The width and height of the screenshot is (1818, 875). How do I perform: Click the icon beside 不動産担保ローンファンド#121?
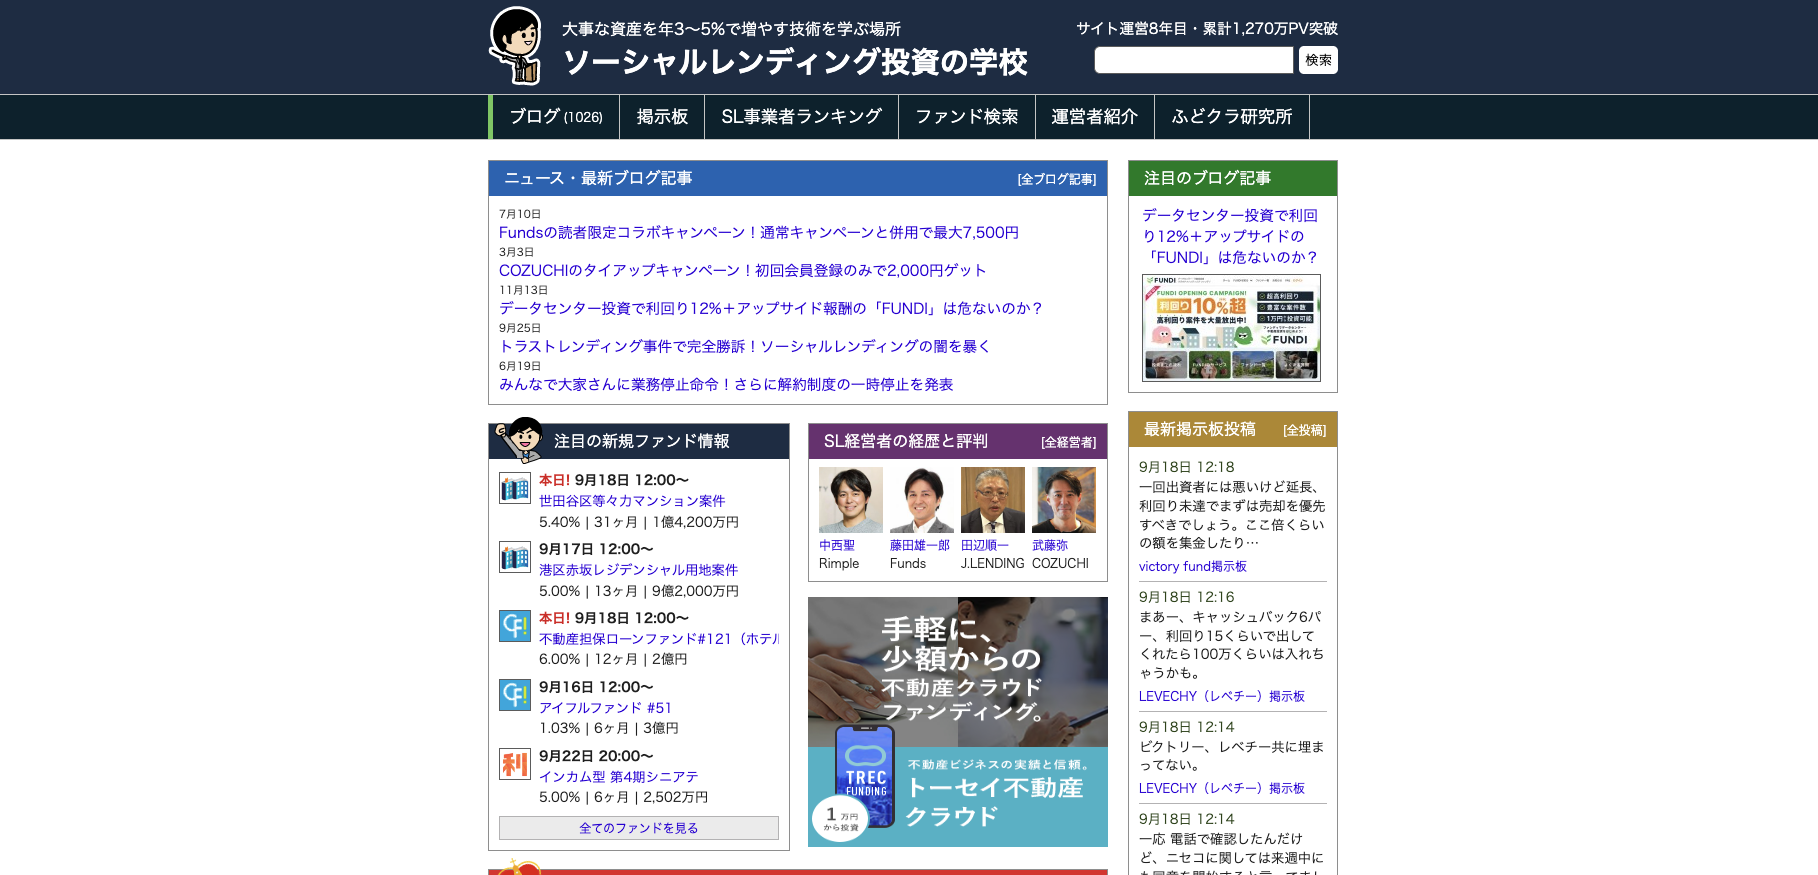(x=515, y=626)
